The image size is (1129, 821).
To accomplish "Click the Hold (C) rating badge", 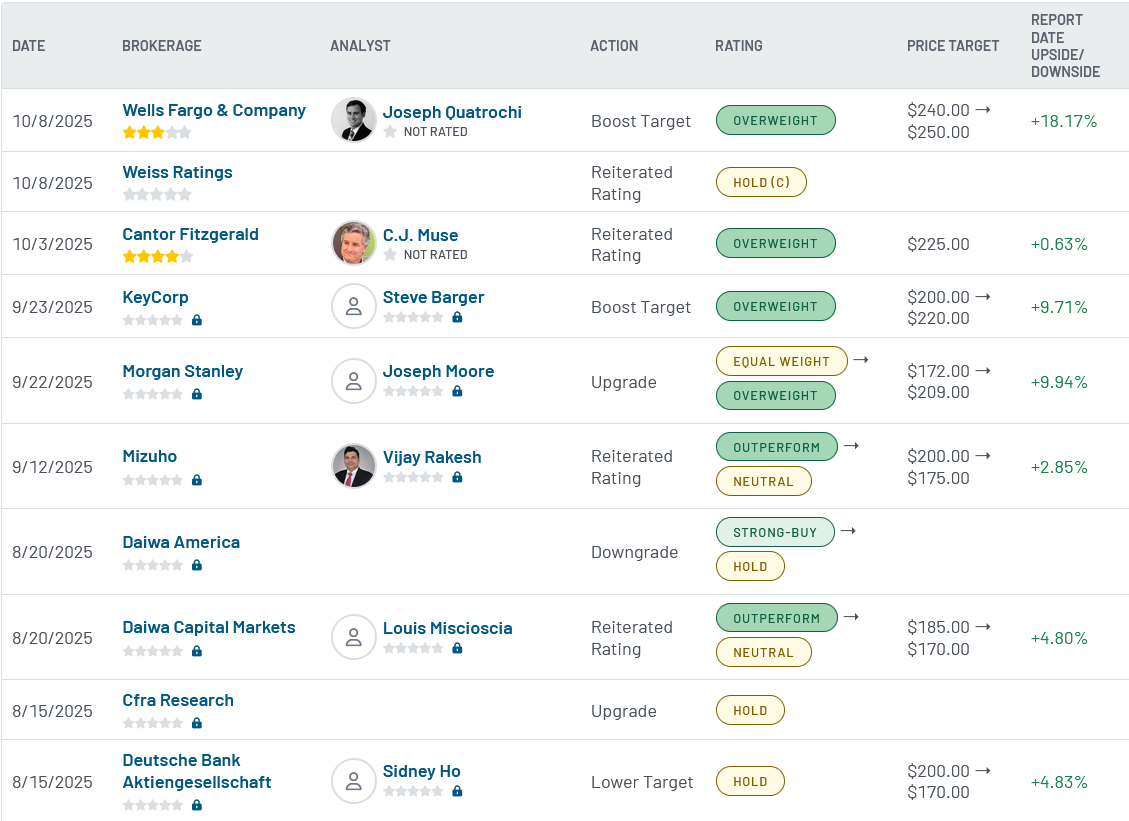I will pyautogui.click(x=761, y=182).
